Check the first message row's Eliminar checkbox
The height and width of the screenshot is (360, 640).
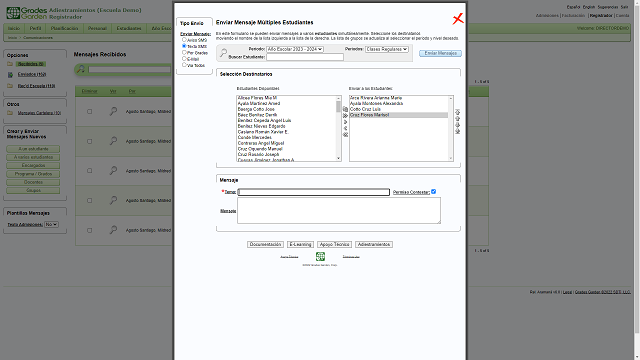(x=89, y=111)
